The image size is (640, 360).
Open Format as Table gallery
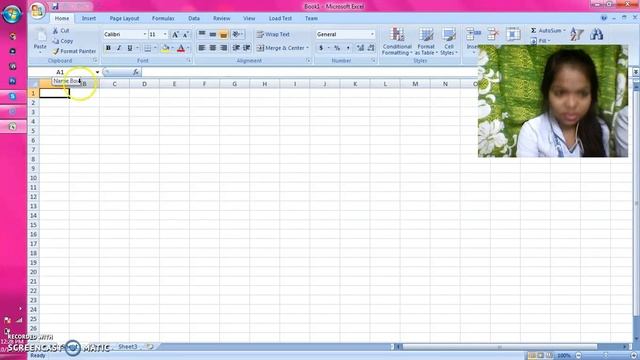[426, 41]
